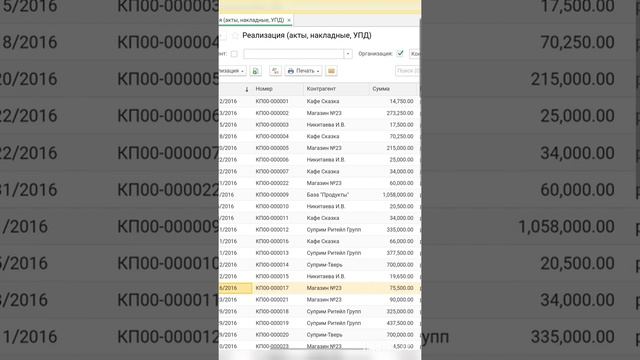Add the Реализация list to favorites with the star
This screenshot has width=640, height=360.
[235, 36]
